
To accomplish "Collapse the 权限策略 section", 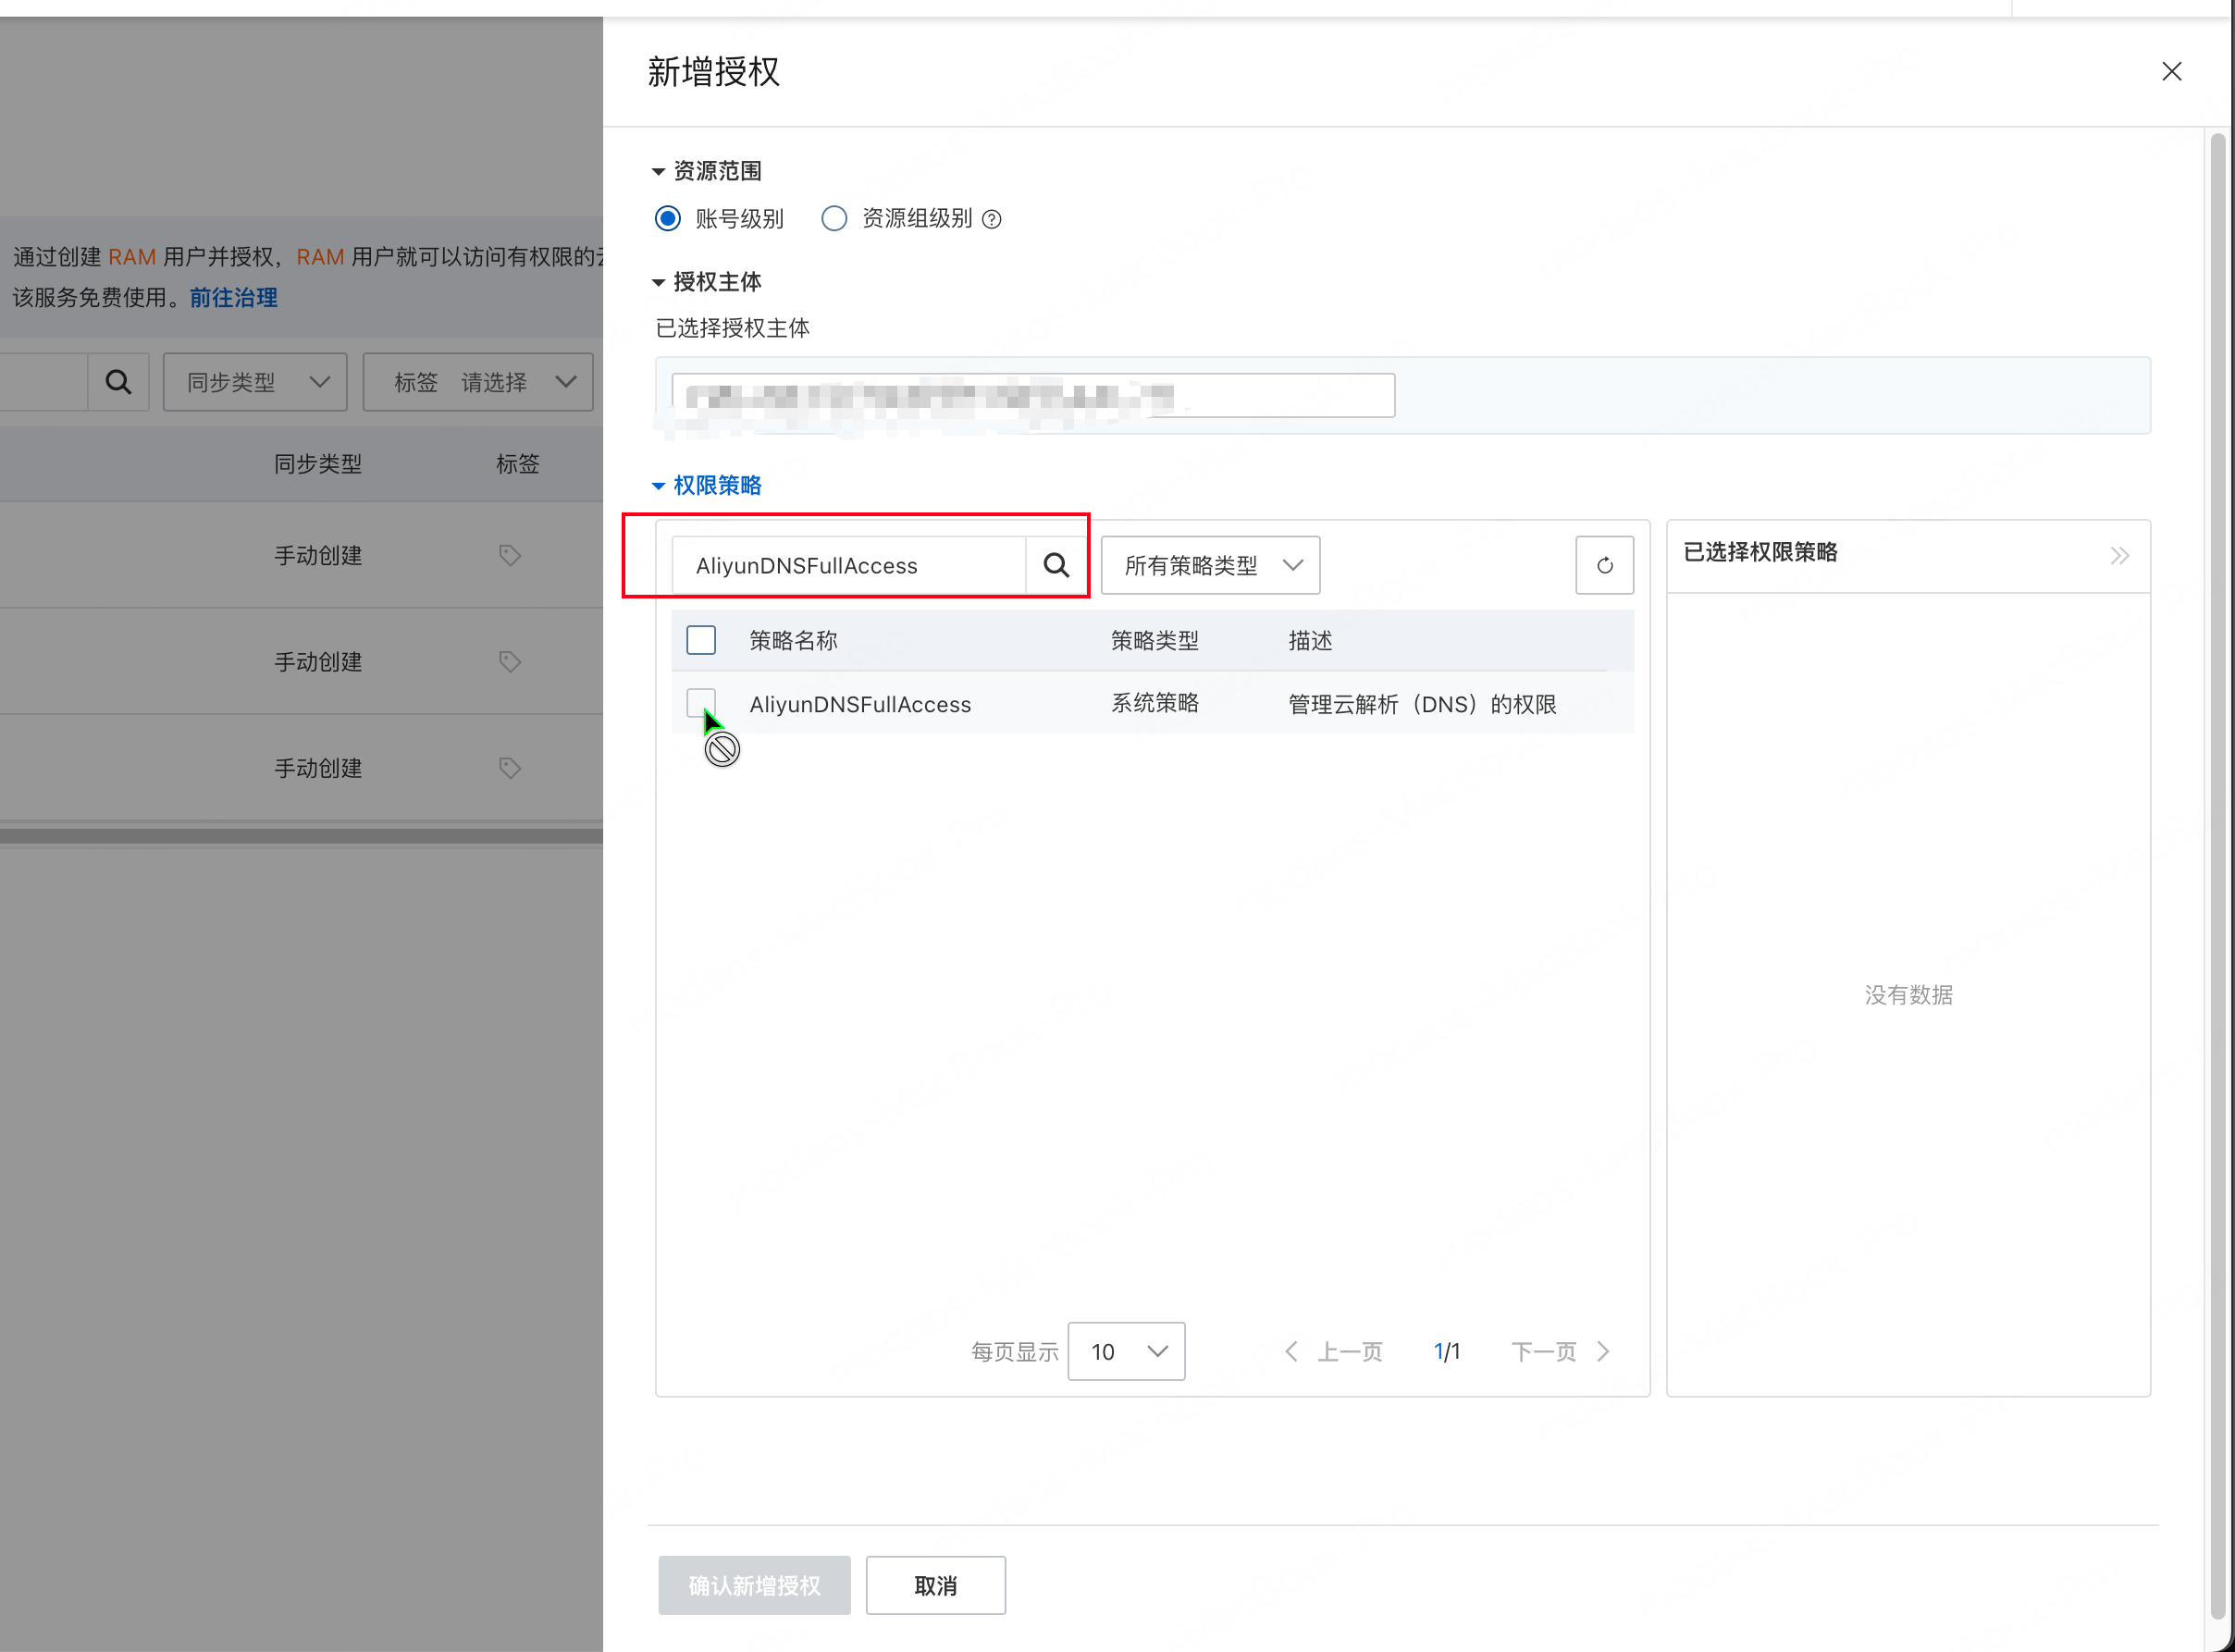I will [x=706, y=485].
